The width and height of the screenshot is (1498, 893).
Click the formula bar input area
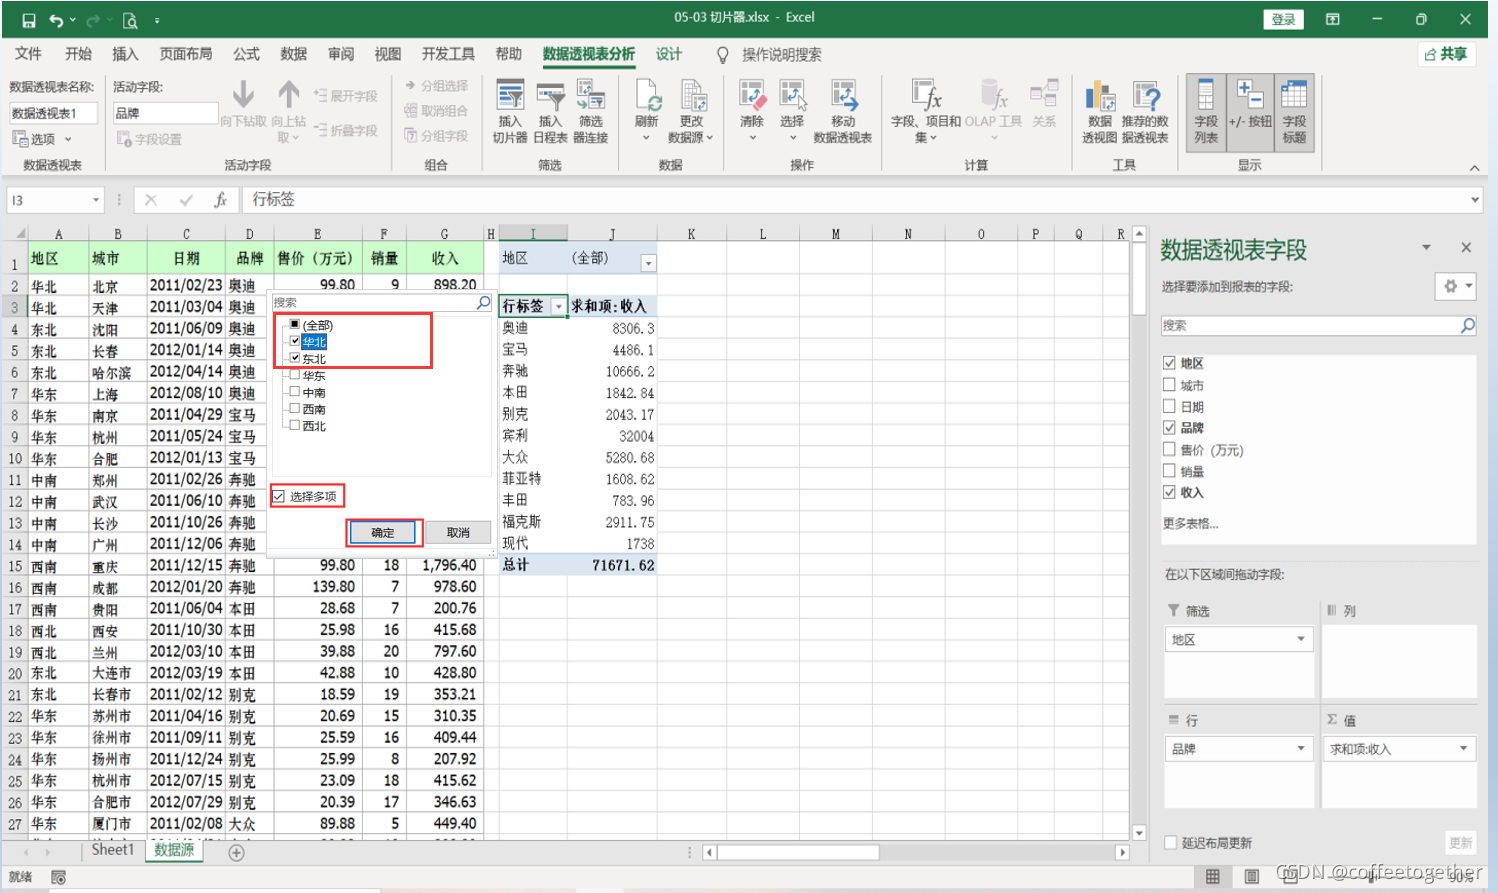(x=860, y=200)
